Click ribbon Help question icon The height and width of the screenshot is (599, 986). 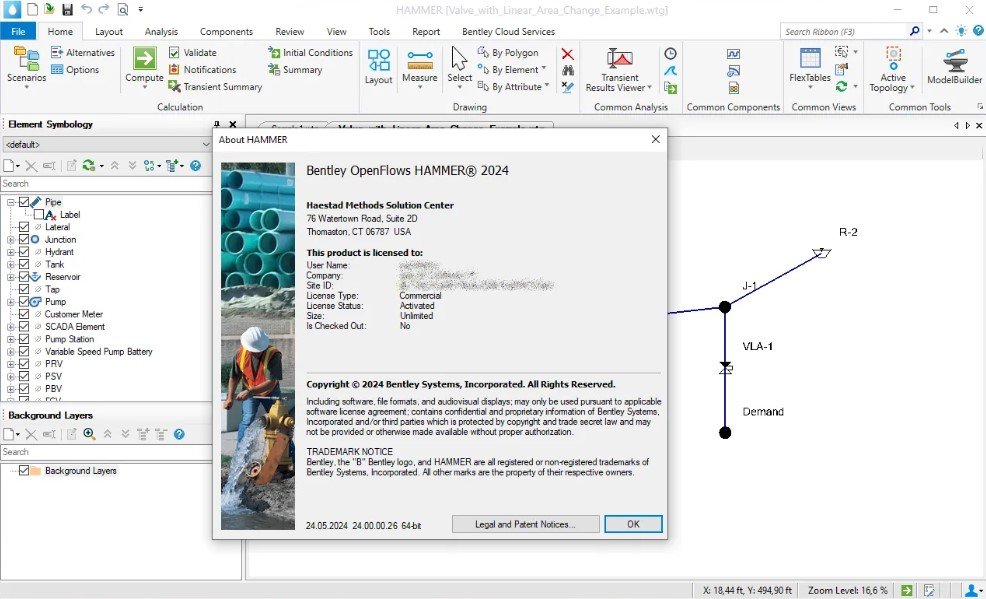[978, 31]
